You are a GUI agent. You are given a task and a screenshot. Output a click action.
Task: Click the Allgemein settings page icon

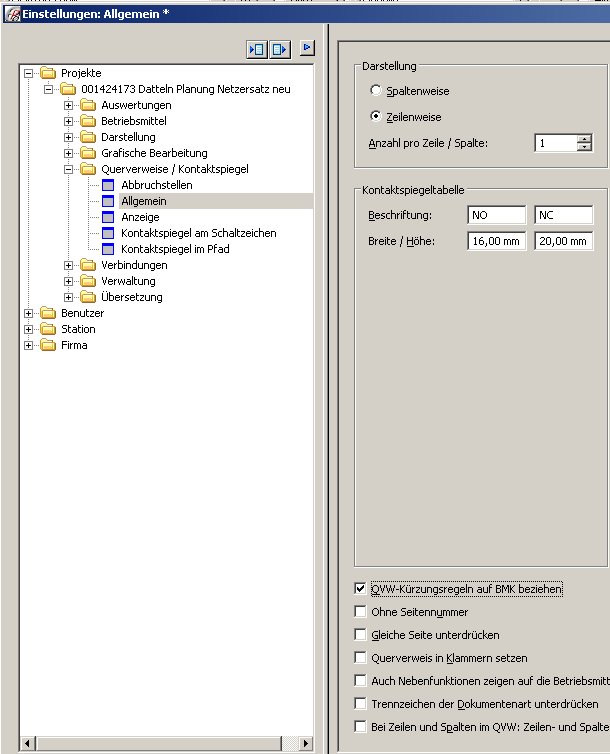point(108,201)
